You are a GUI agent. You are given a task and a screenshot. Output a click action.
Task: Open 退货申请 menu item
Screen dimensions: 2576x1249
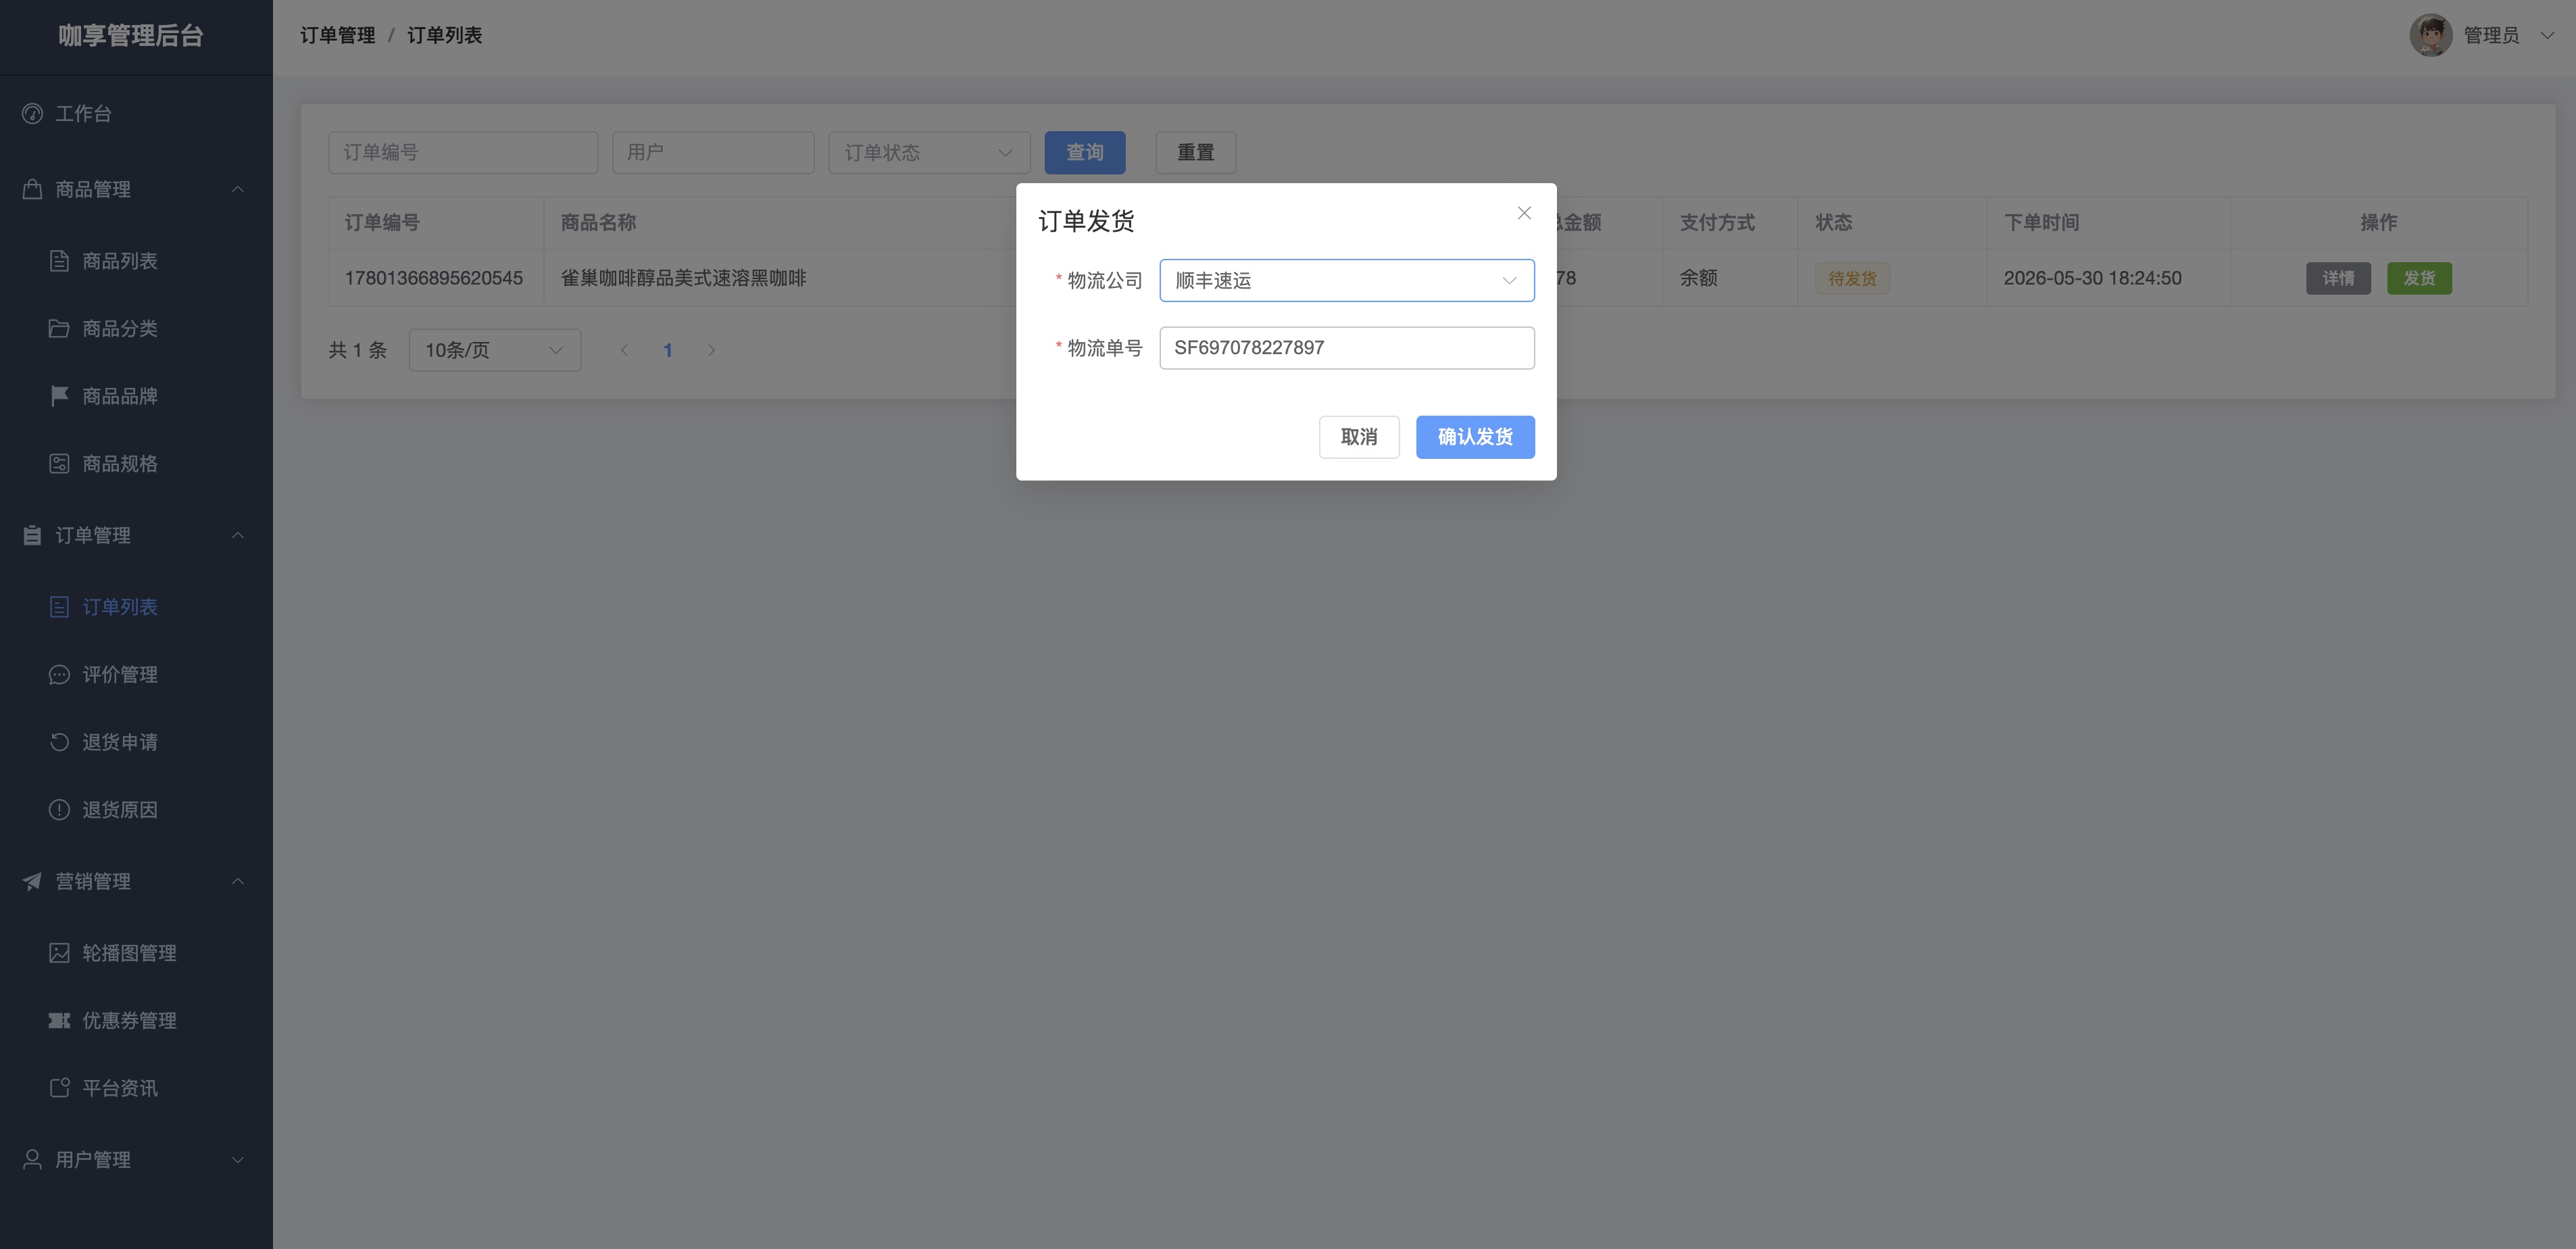click(x=136, y=742)
